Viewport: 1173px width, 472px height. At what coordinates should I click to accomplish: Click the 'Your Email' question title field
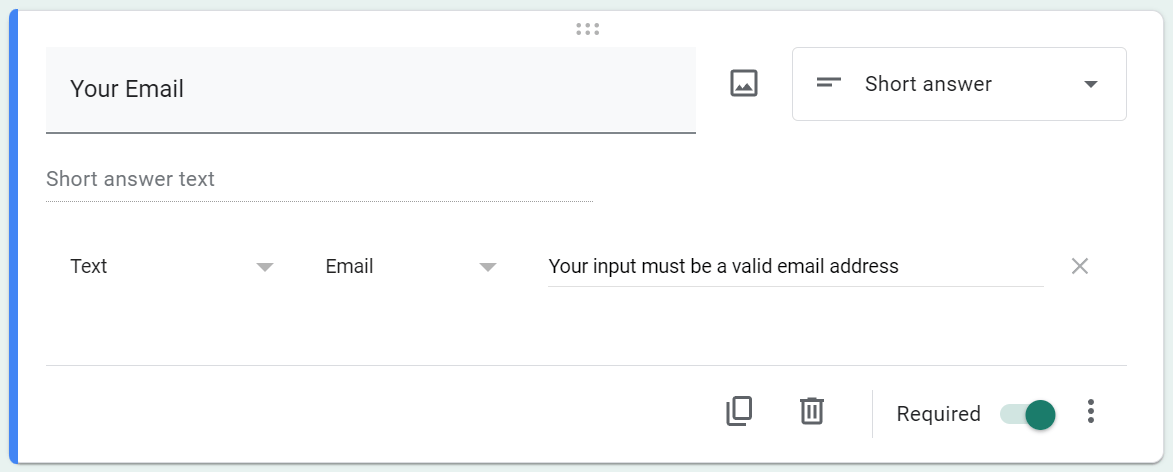370,89
